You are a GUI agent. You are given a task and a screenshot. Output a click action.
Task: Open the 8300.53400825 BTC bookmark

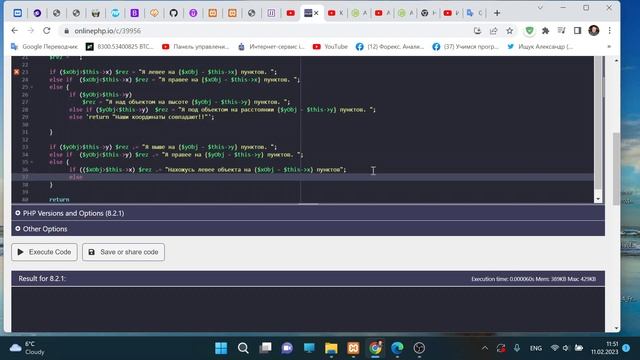click(x=120, y=47)
